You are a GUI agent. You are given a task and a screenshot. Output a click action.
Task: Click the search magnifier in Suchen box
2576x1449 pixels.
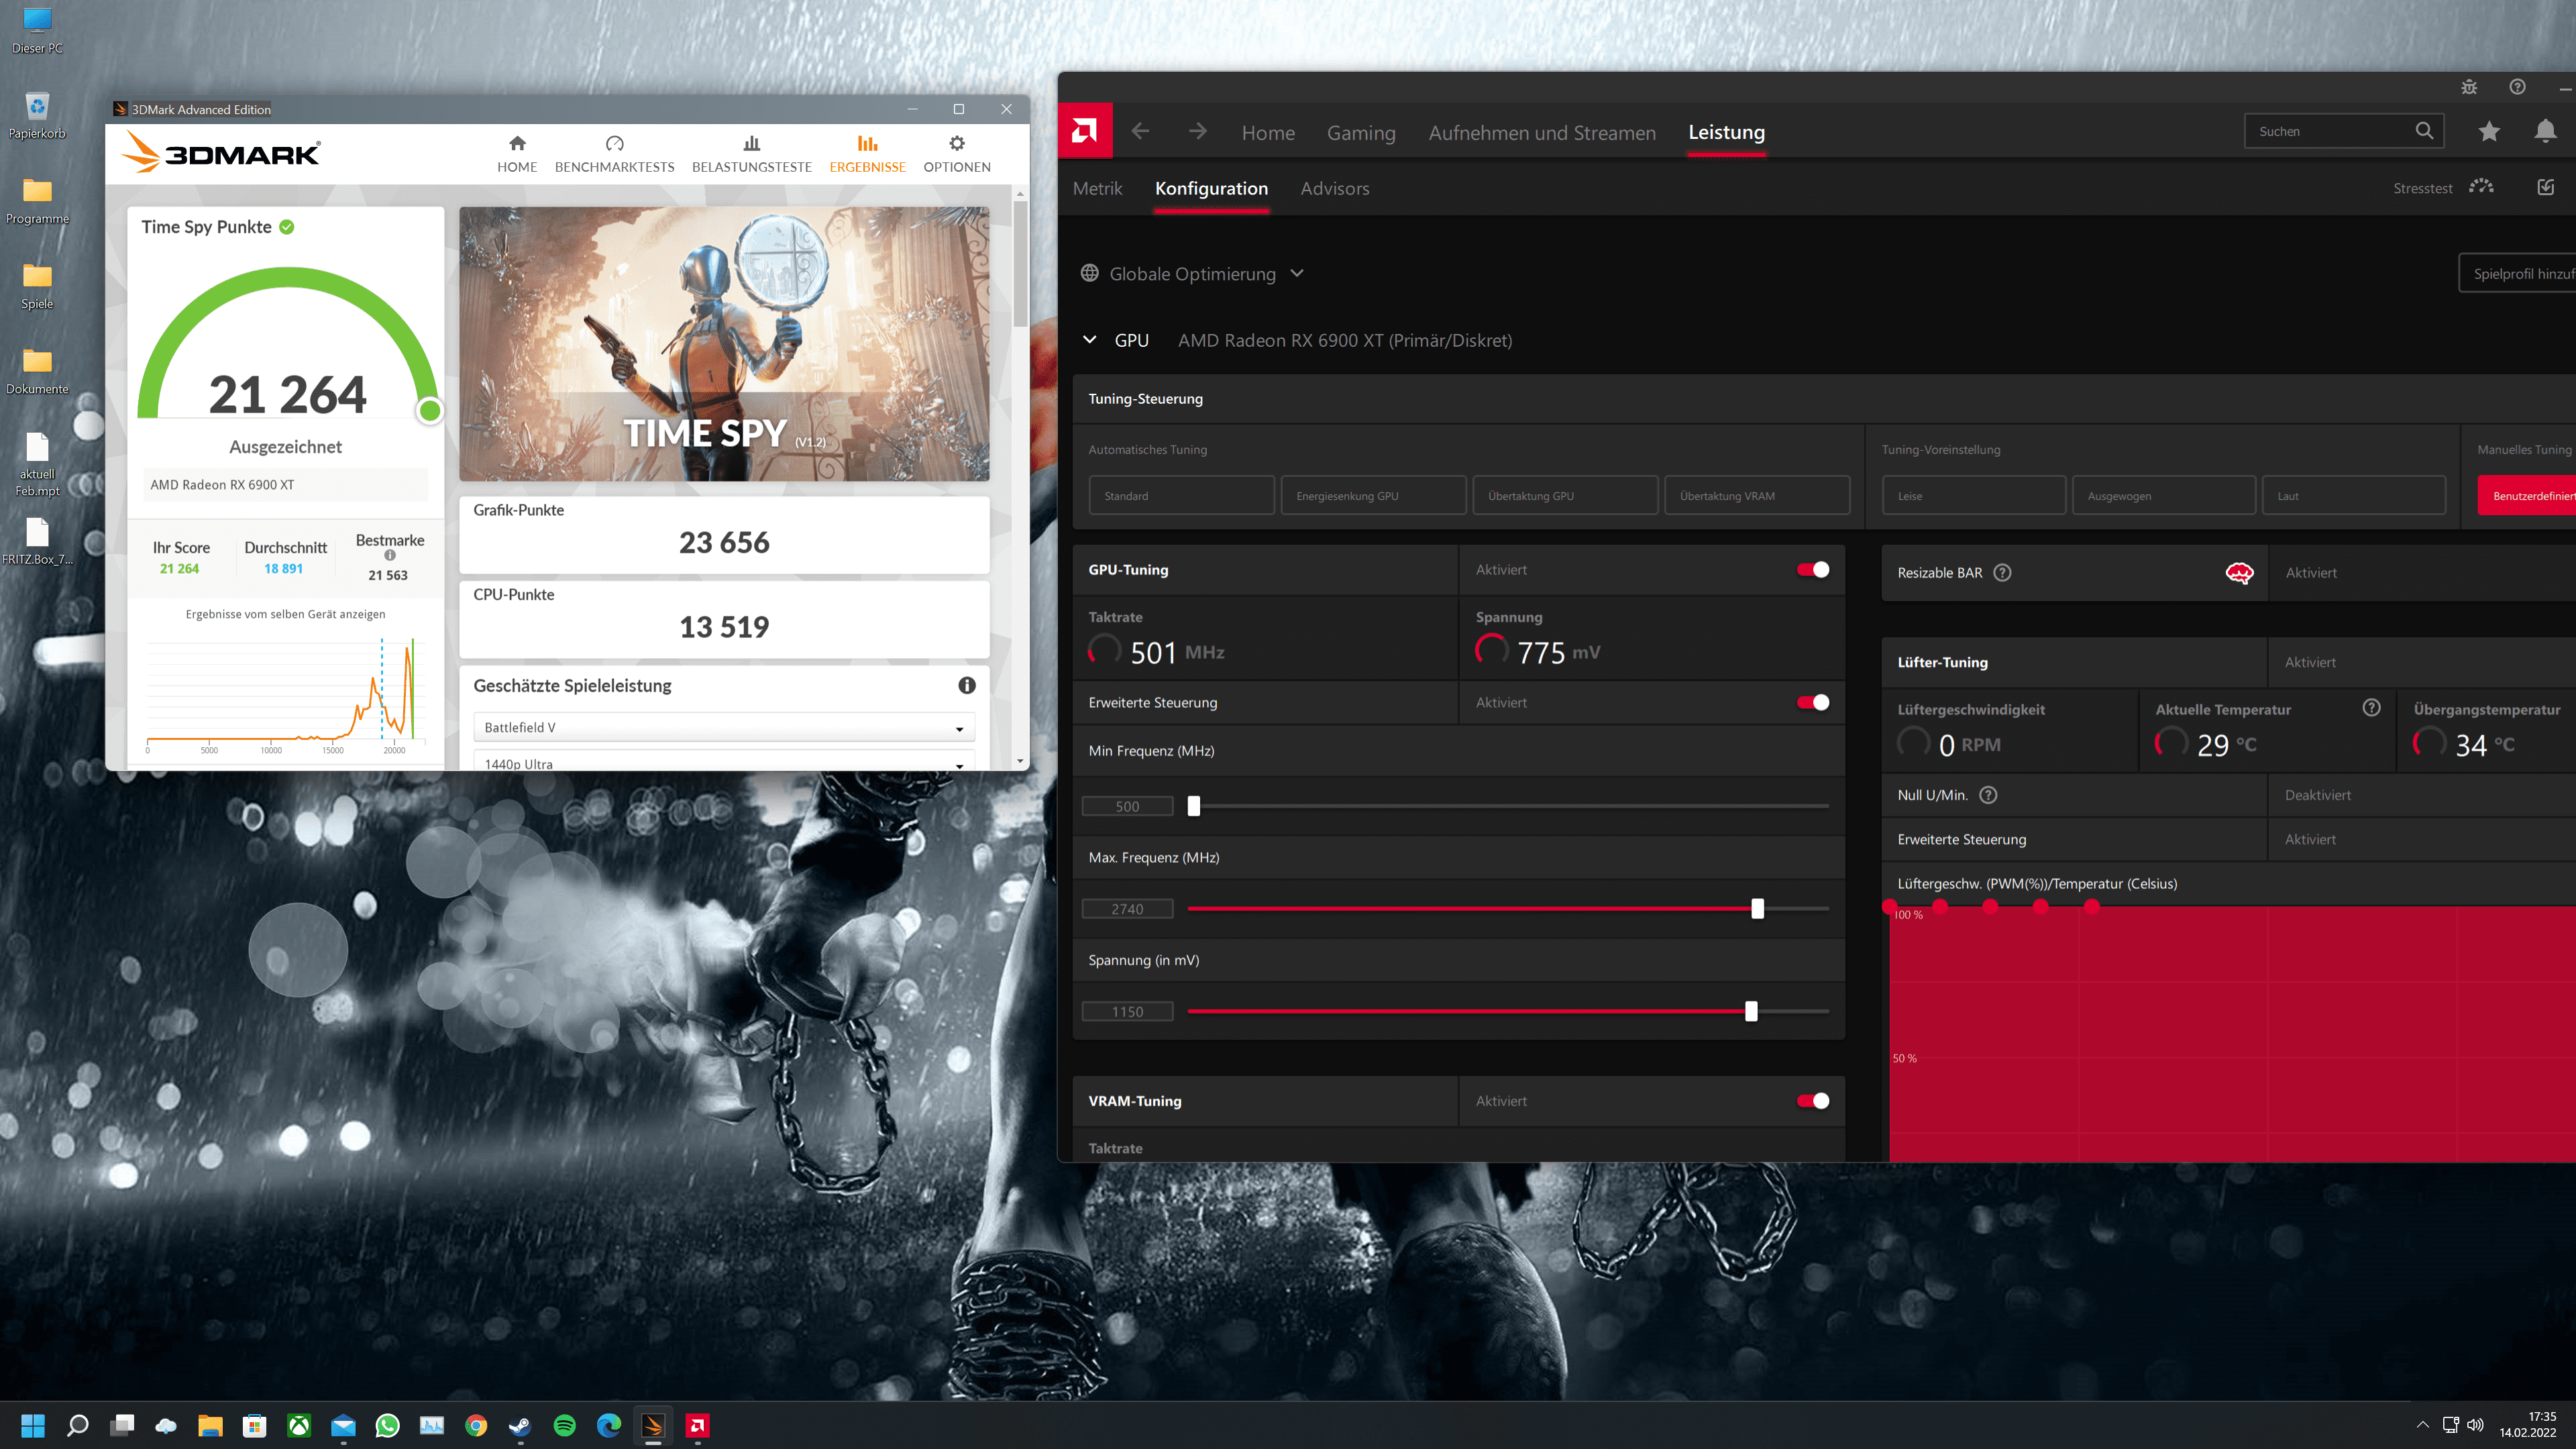(2424, 131)
